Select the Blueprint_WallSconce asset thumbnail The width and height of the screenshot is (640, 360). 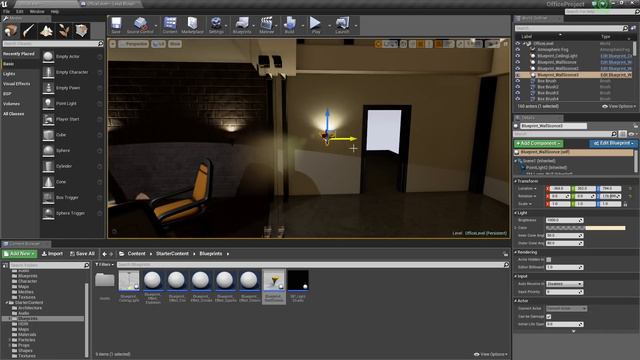tap(274, 287)
